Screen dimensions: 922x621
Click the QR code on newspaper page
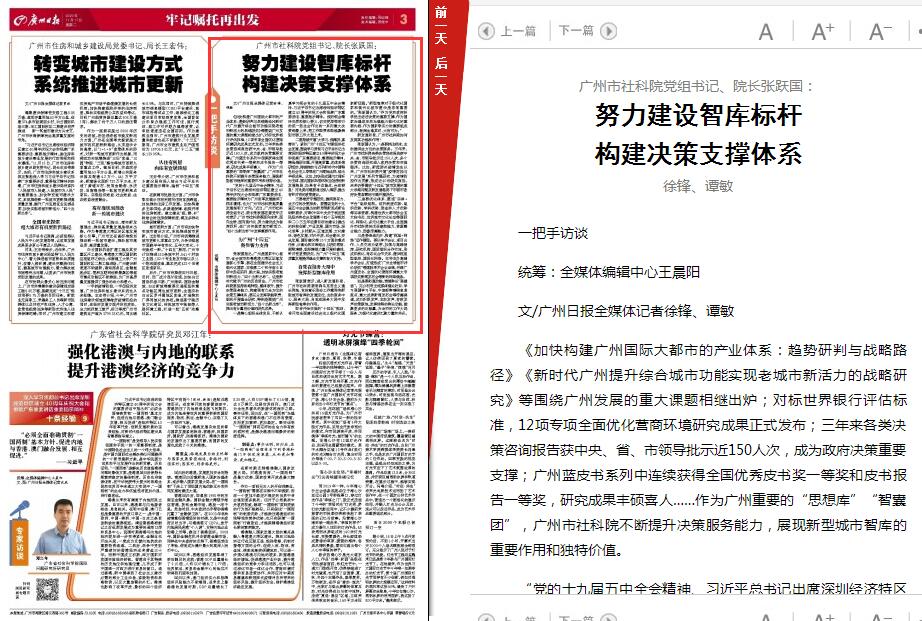pyautogui.click(x=49, y=590)
